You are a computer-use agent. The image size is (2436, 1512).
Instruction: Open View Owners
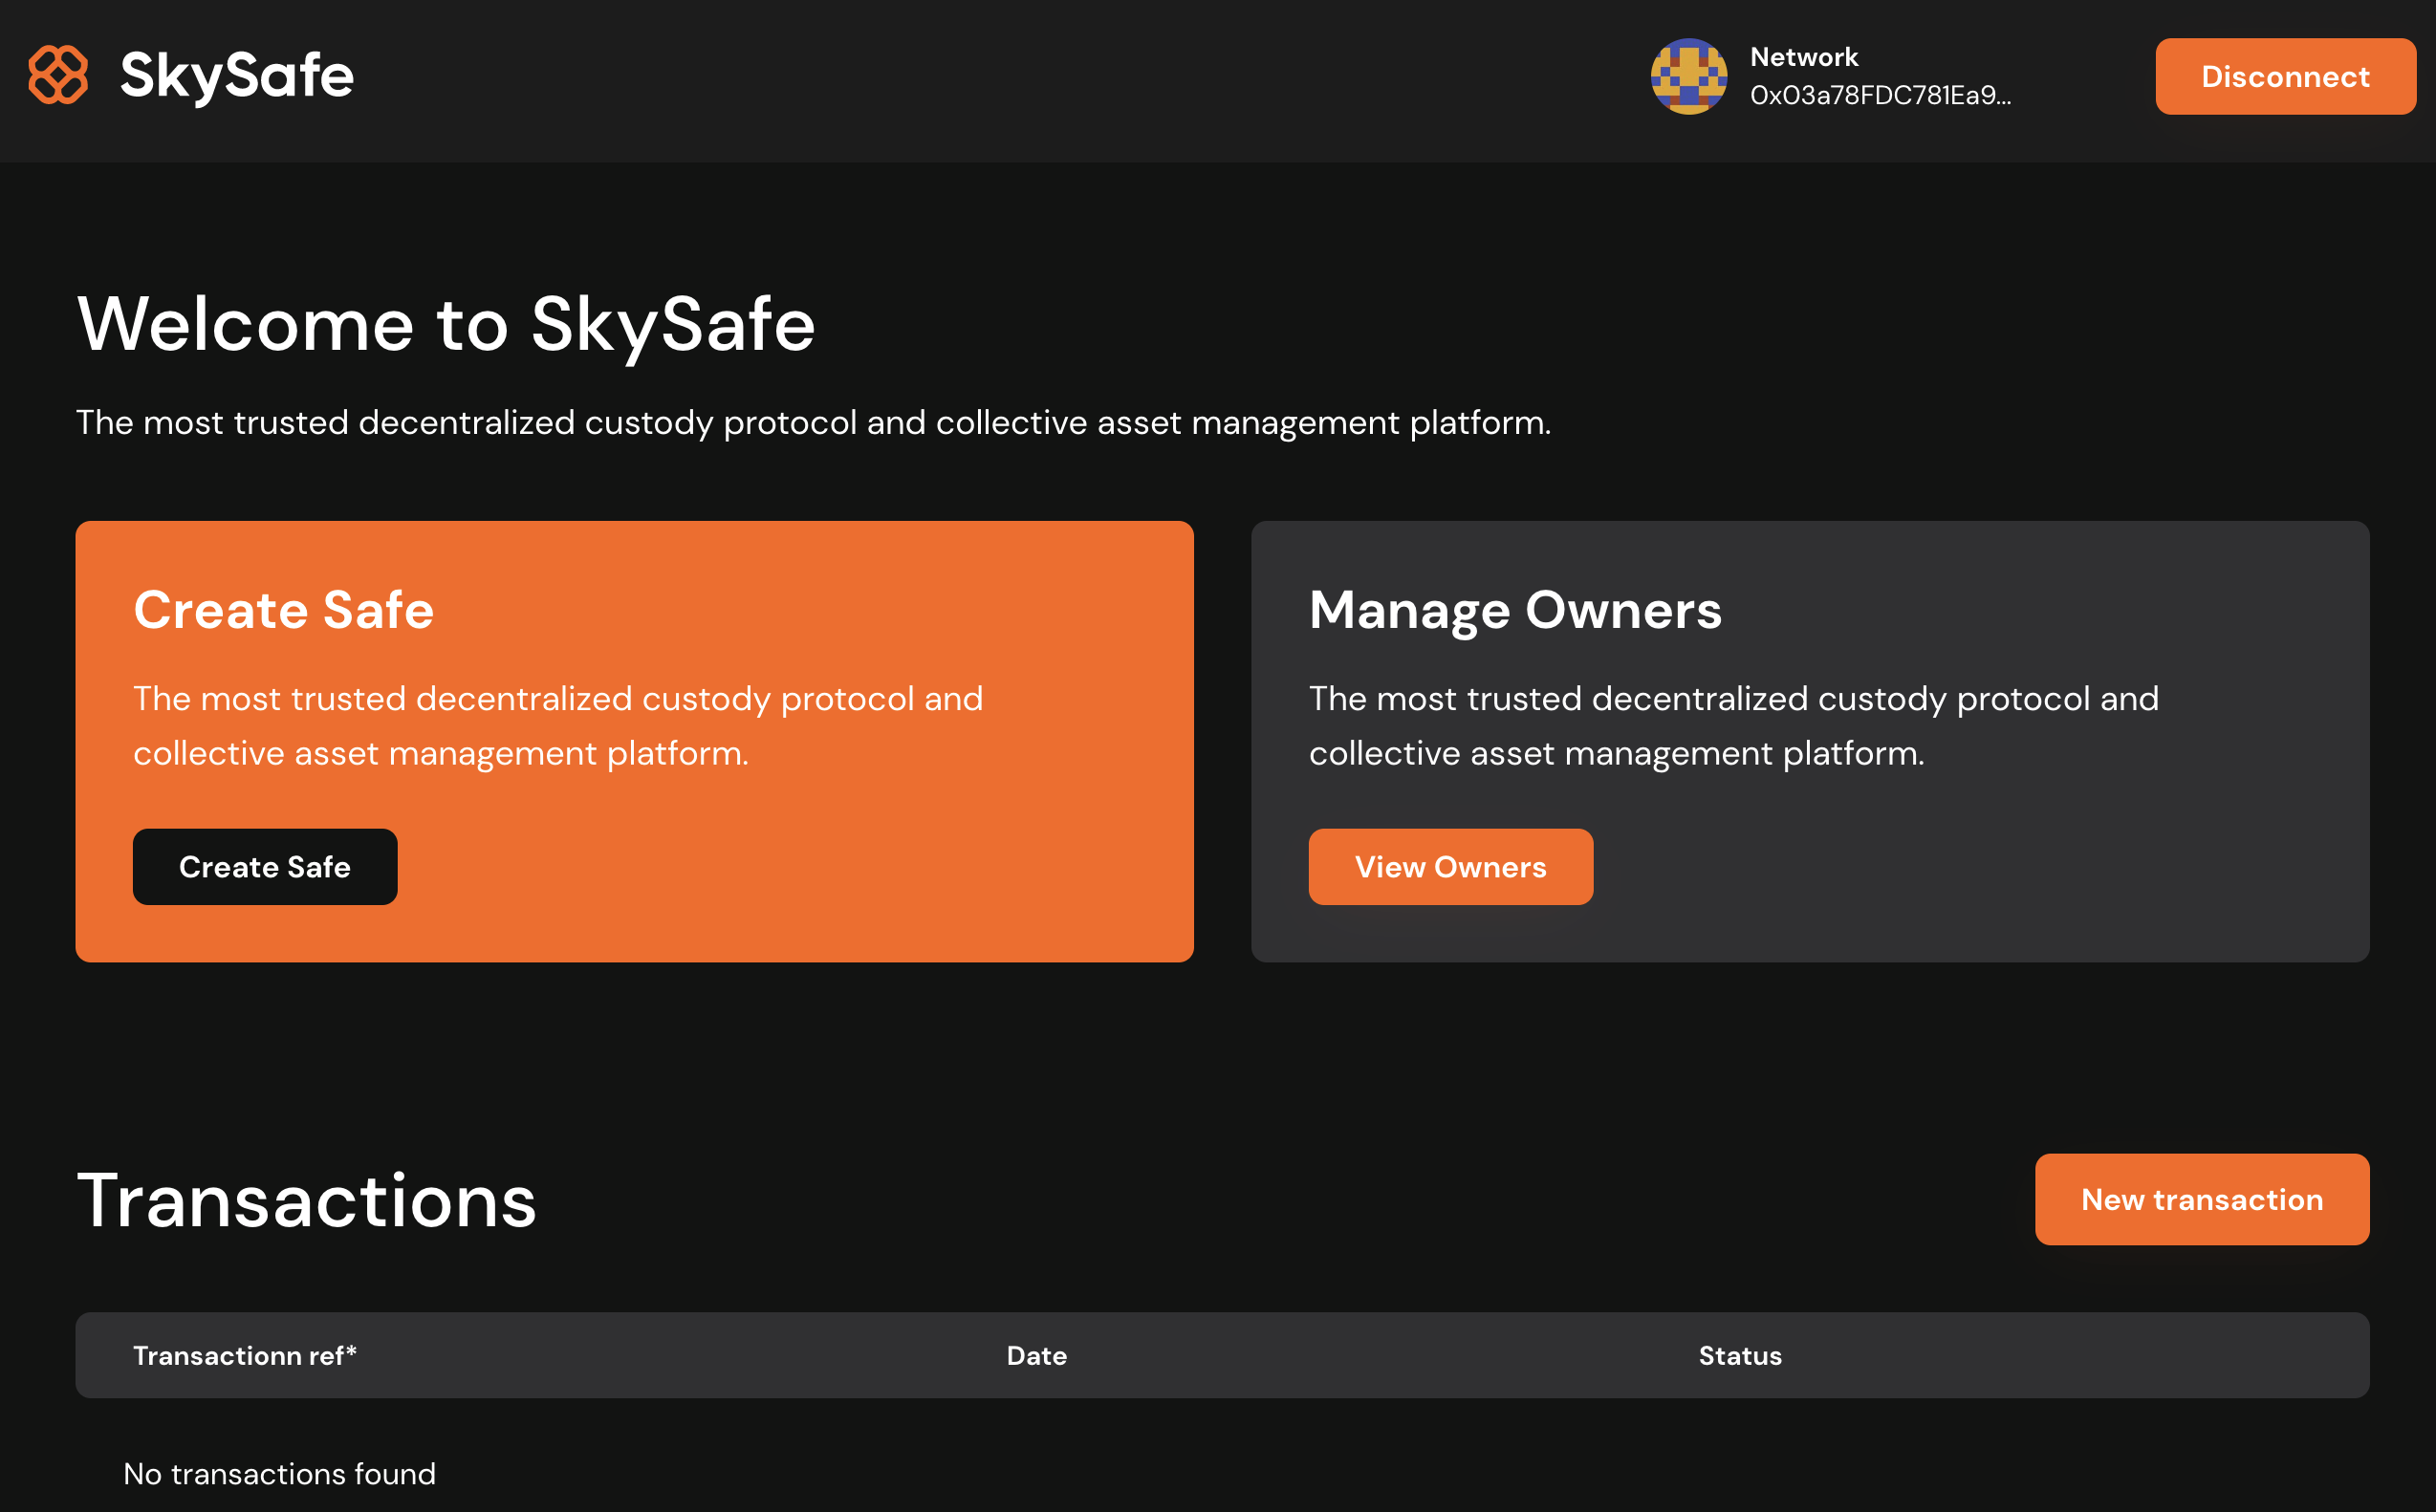tap(1450, 867)
